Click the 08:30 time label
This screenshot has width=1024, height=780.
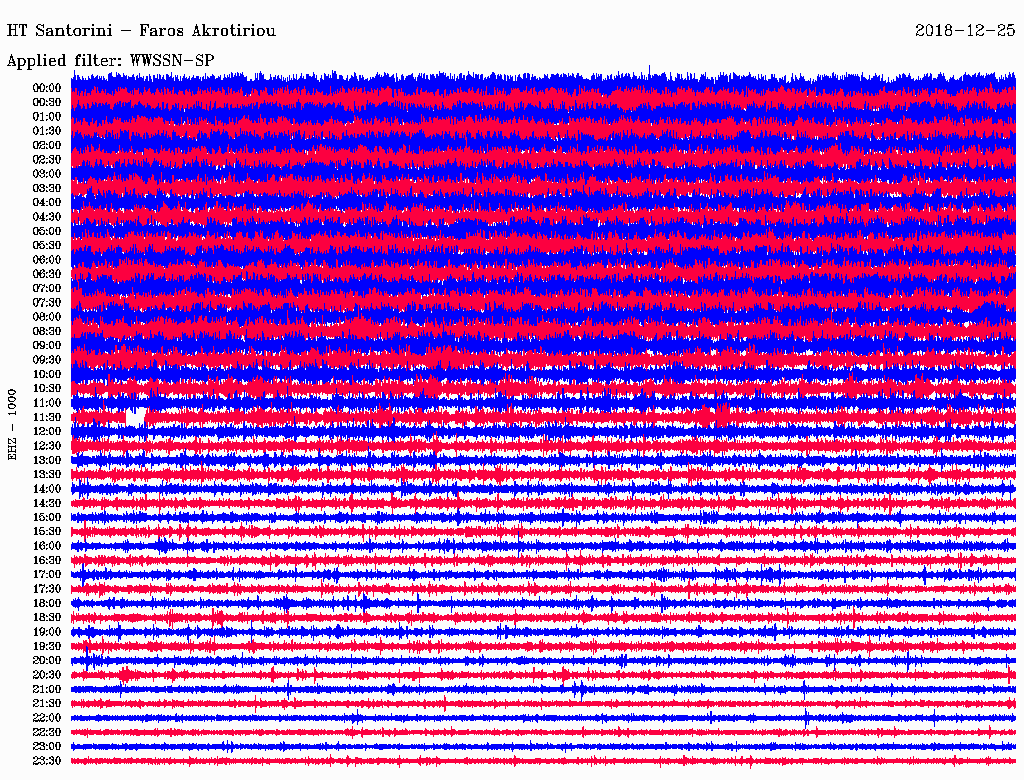(47, 332)
